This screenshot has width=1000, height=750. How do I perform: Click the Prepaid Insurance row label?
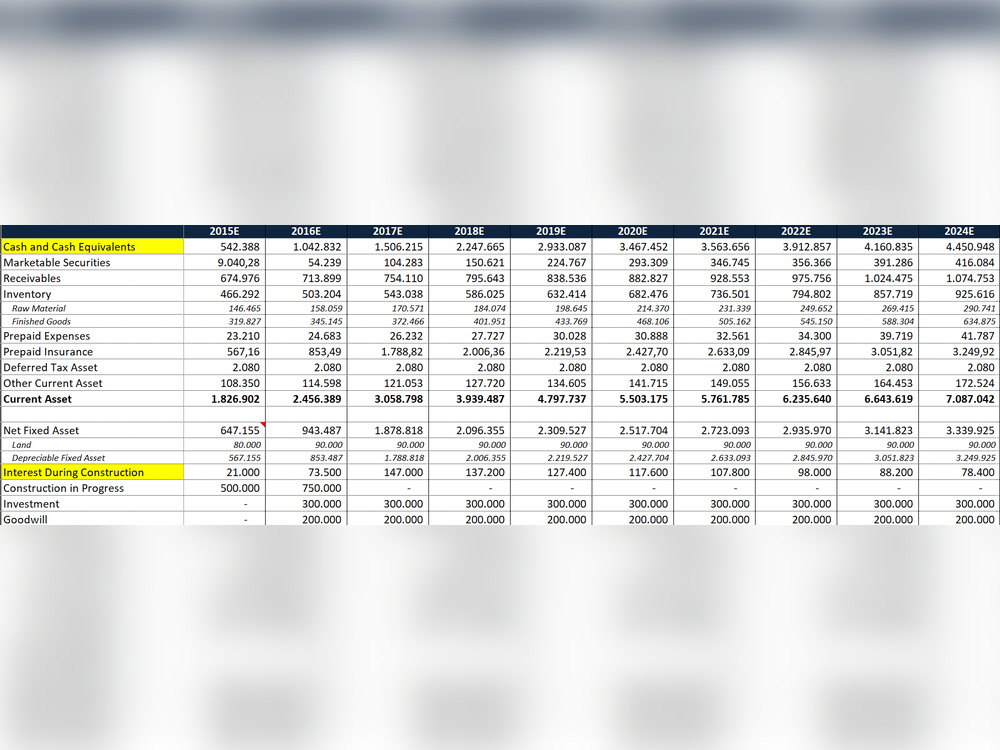48,352
